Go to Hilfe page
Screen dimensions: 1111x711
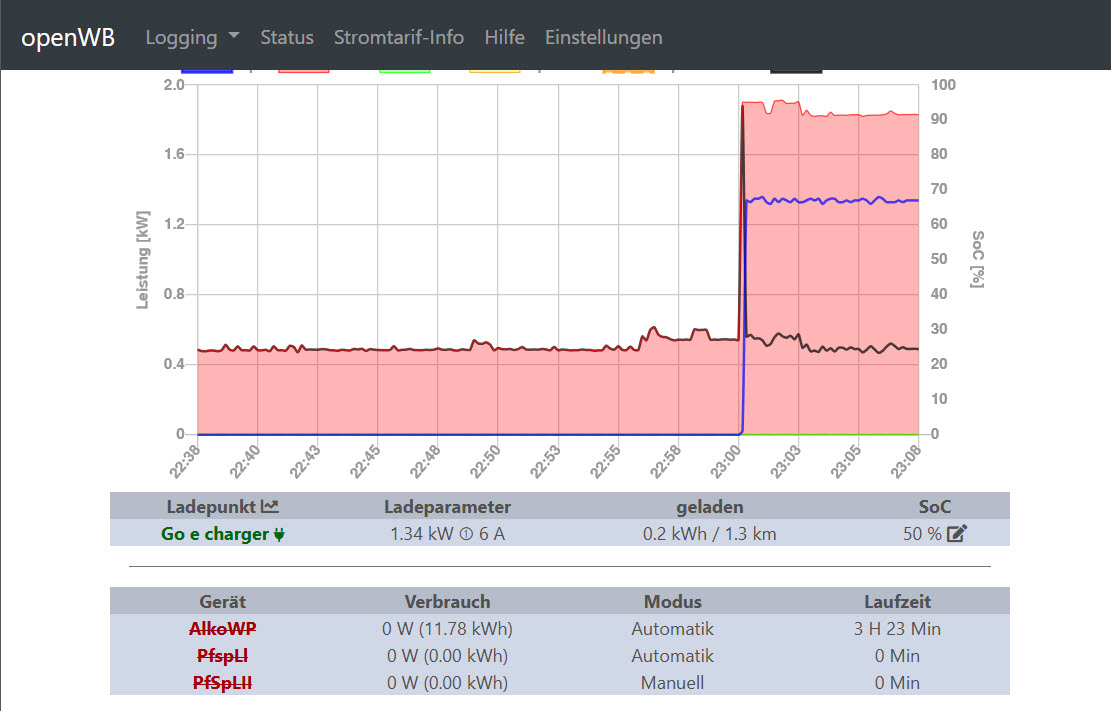[x=504, y=37]
